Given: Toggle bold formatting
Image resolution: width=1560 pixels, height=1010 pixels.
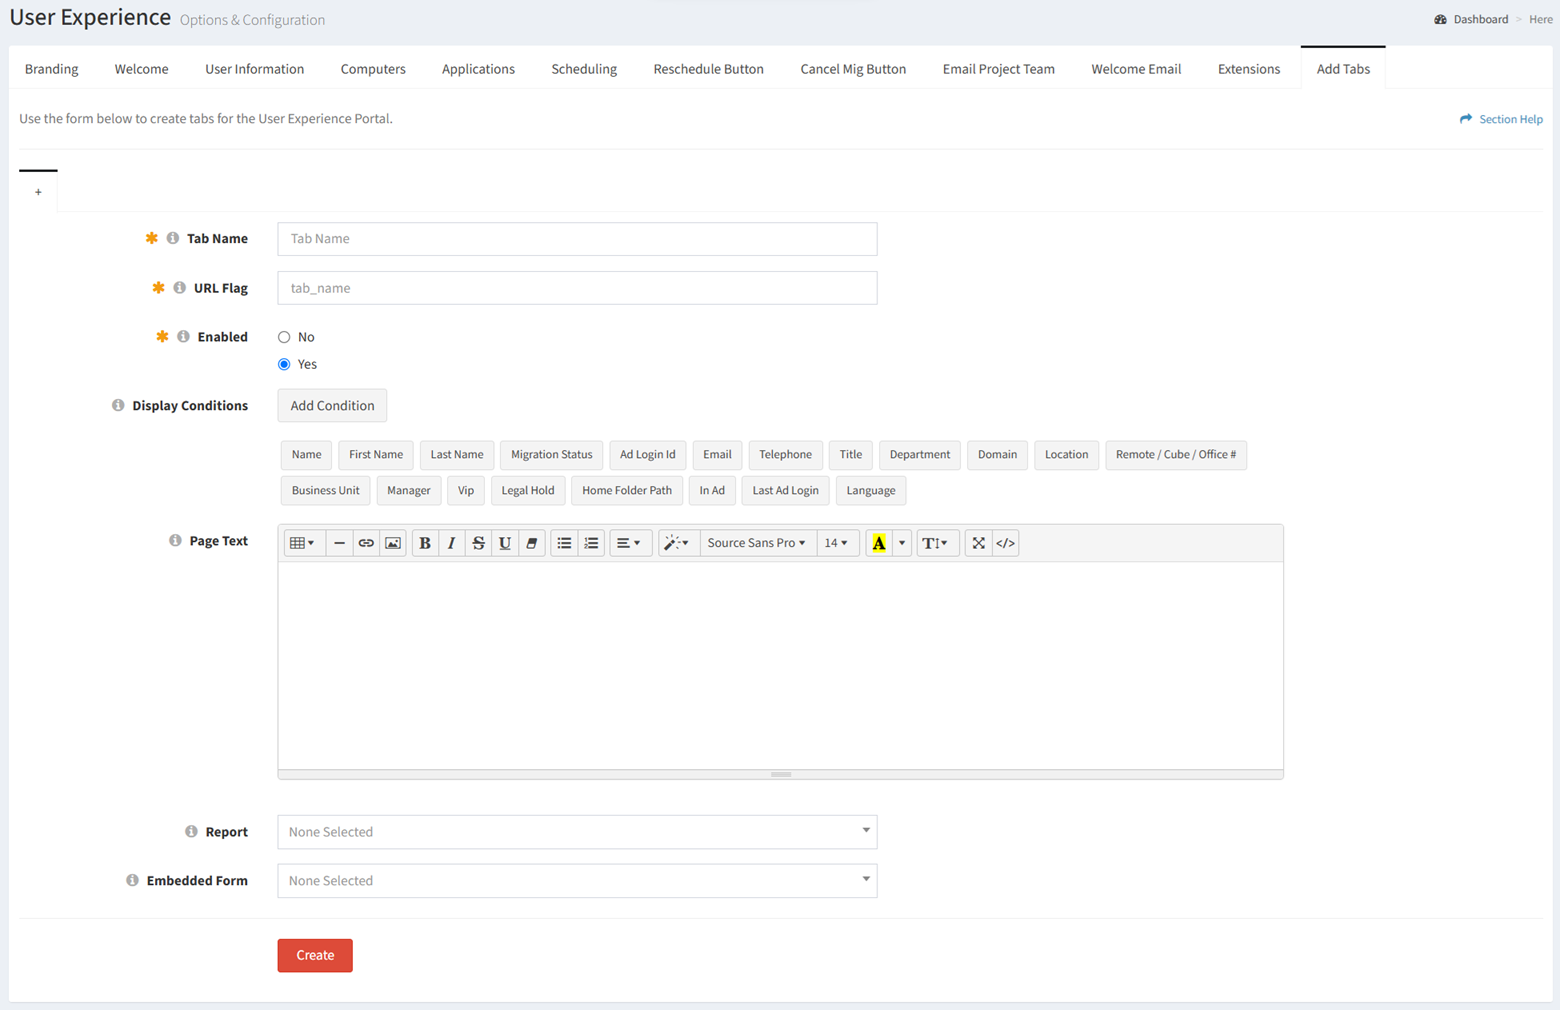Looking at the screenshot, I should 425,543.
